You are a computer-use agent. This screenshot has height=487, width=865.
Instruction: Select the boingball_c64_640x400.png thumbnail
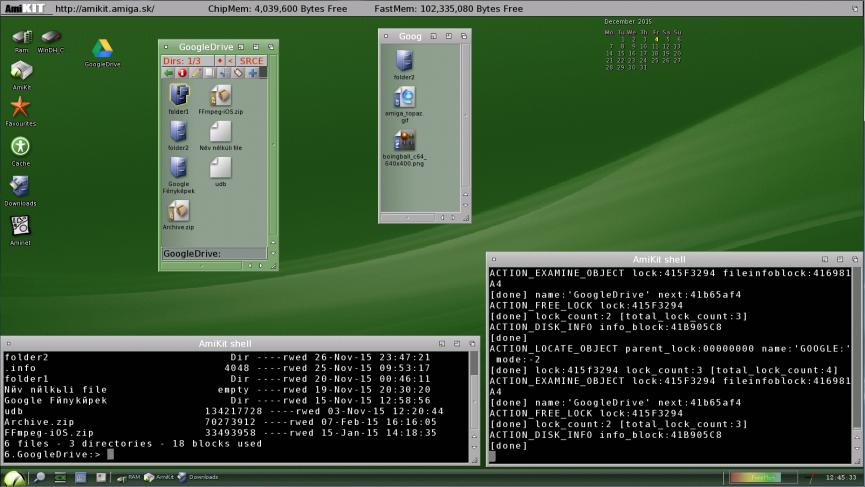pyautogui.click(x=405, y=141)
